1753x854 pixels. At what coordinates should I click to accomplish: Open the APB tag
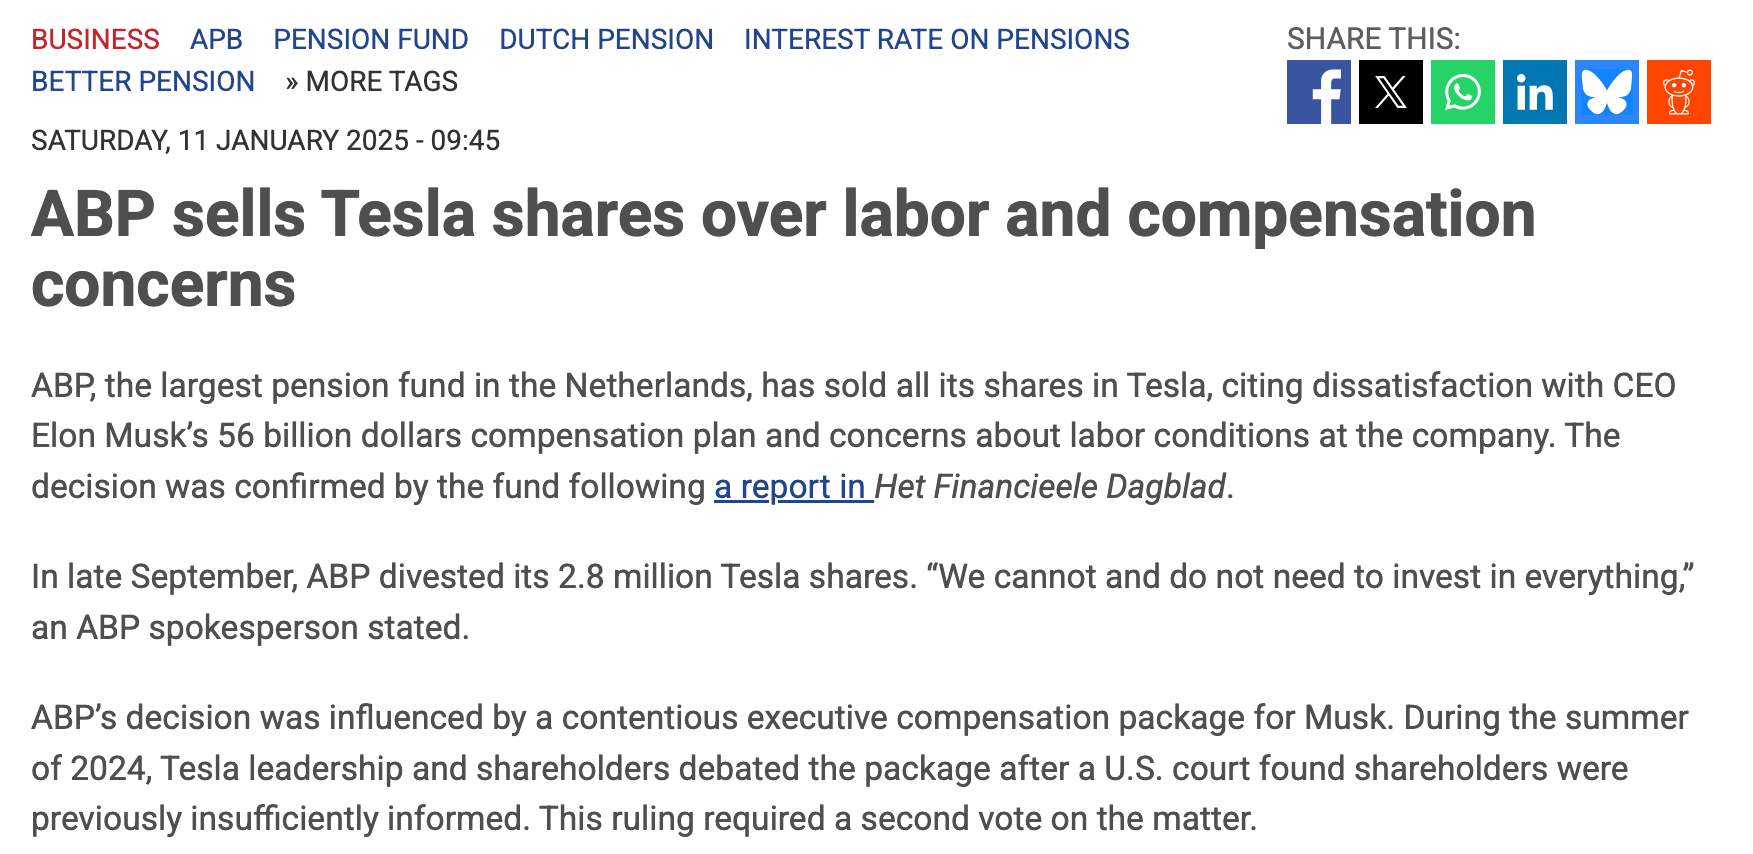tap(216, 39)
